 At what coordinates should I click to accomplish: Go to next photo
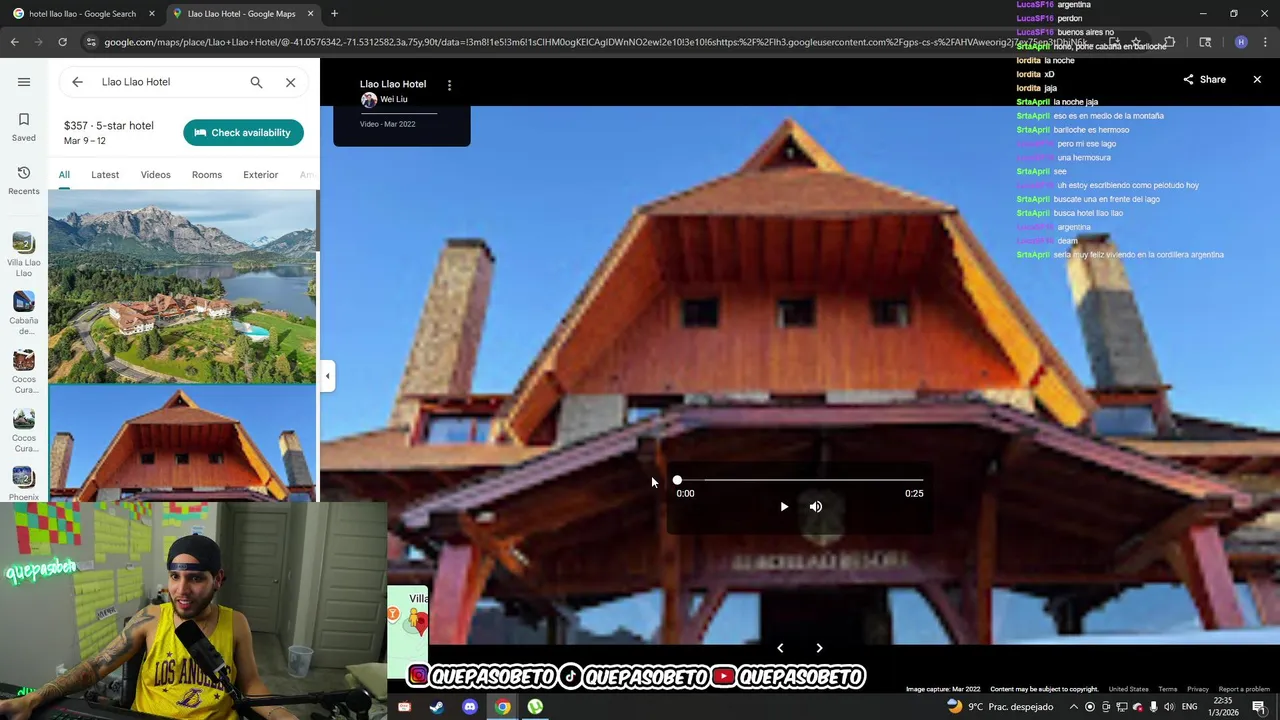point(819,648)
